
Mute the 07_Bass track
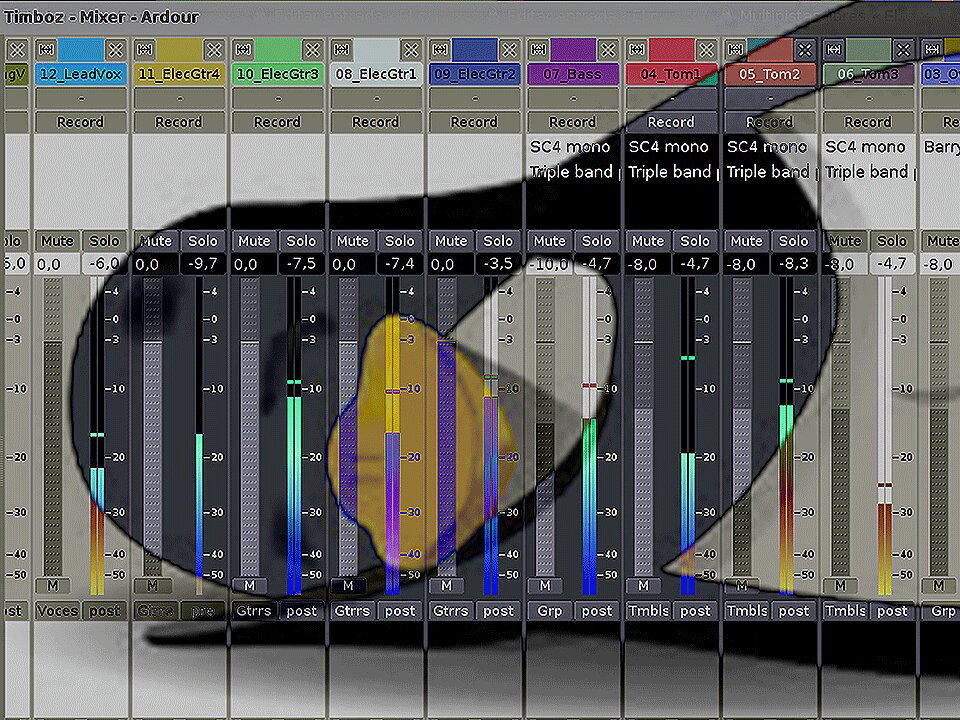(x=550, y=241)
